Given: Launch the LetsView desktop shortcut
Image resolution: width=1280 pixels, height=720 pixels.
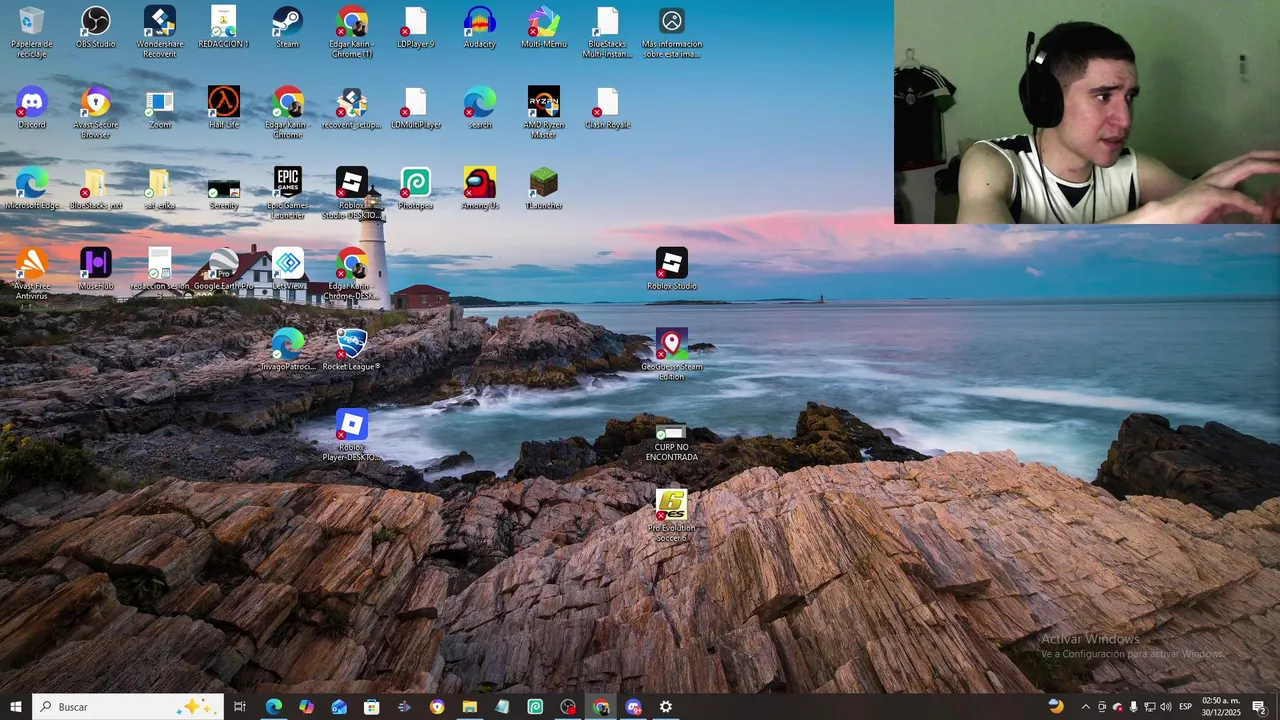Looking at the screenshot, I should click(288, 269).
